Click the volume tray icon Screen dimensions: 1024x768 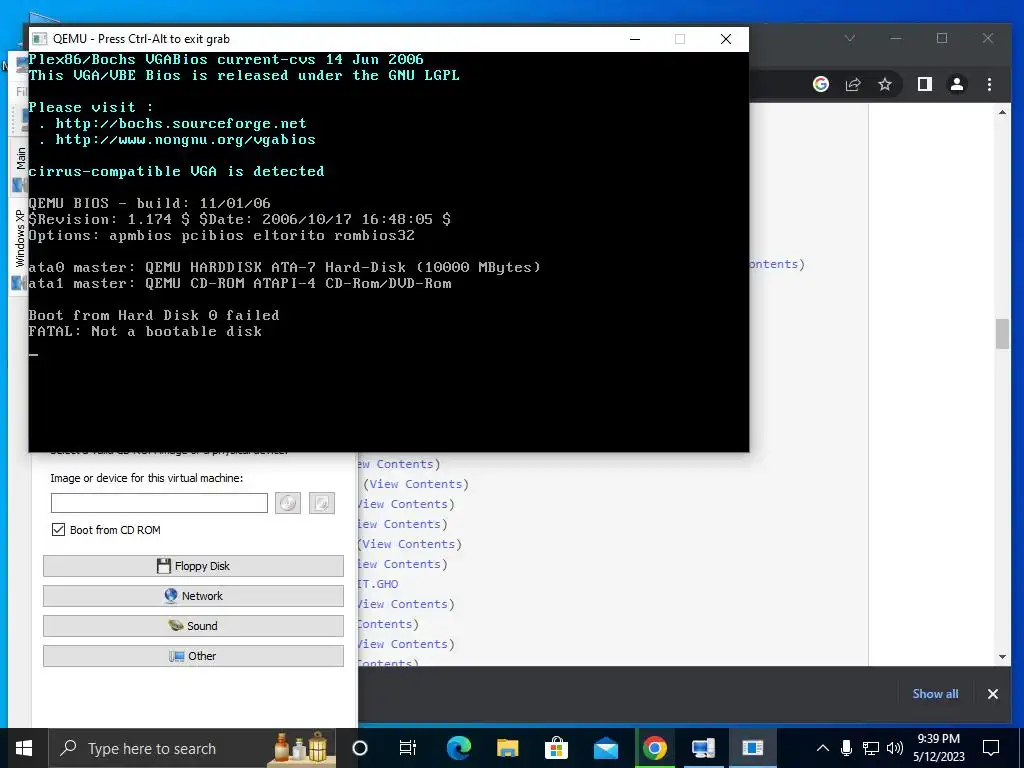[895, 748]
